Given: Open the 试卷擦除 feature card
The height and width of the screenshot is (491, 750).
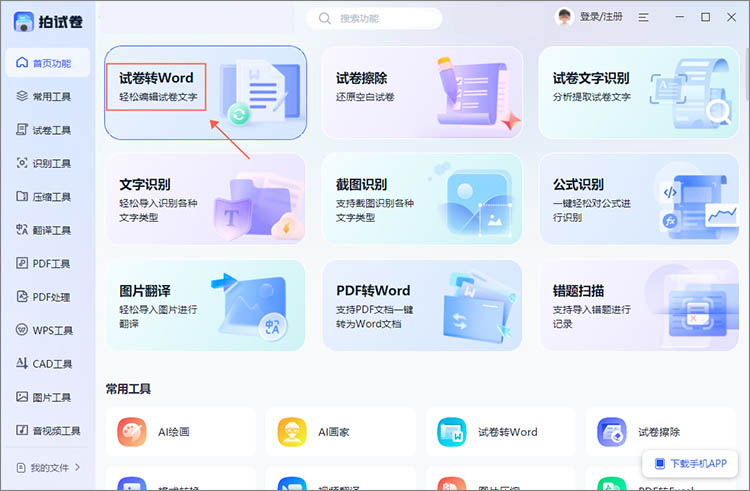Looking at the screenshot, I should pos(422,92).
